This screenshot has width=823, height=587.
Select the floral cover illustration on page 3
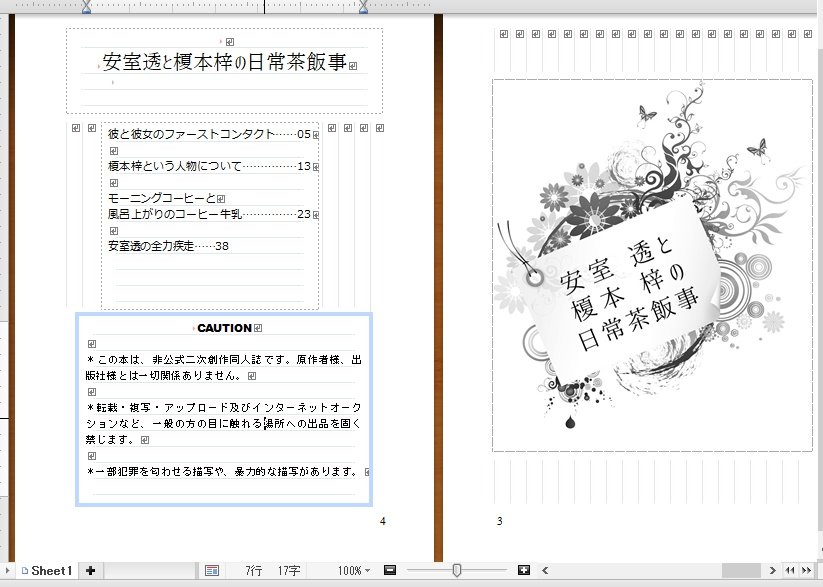pyautogui.click(x=652, y=265)
